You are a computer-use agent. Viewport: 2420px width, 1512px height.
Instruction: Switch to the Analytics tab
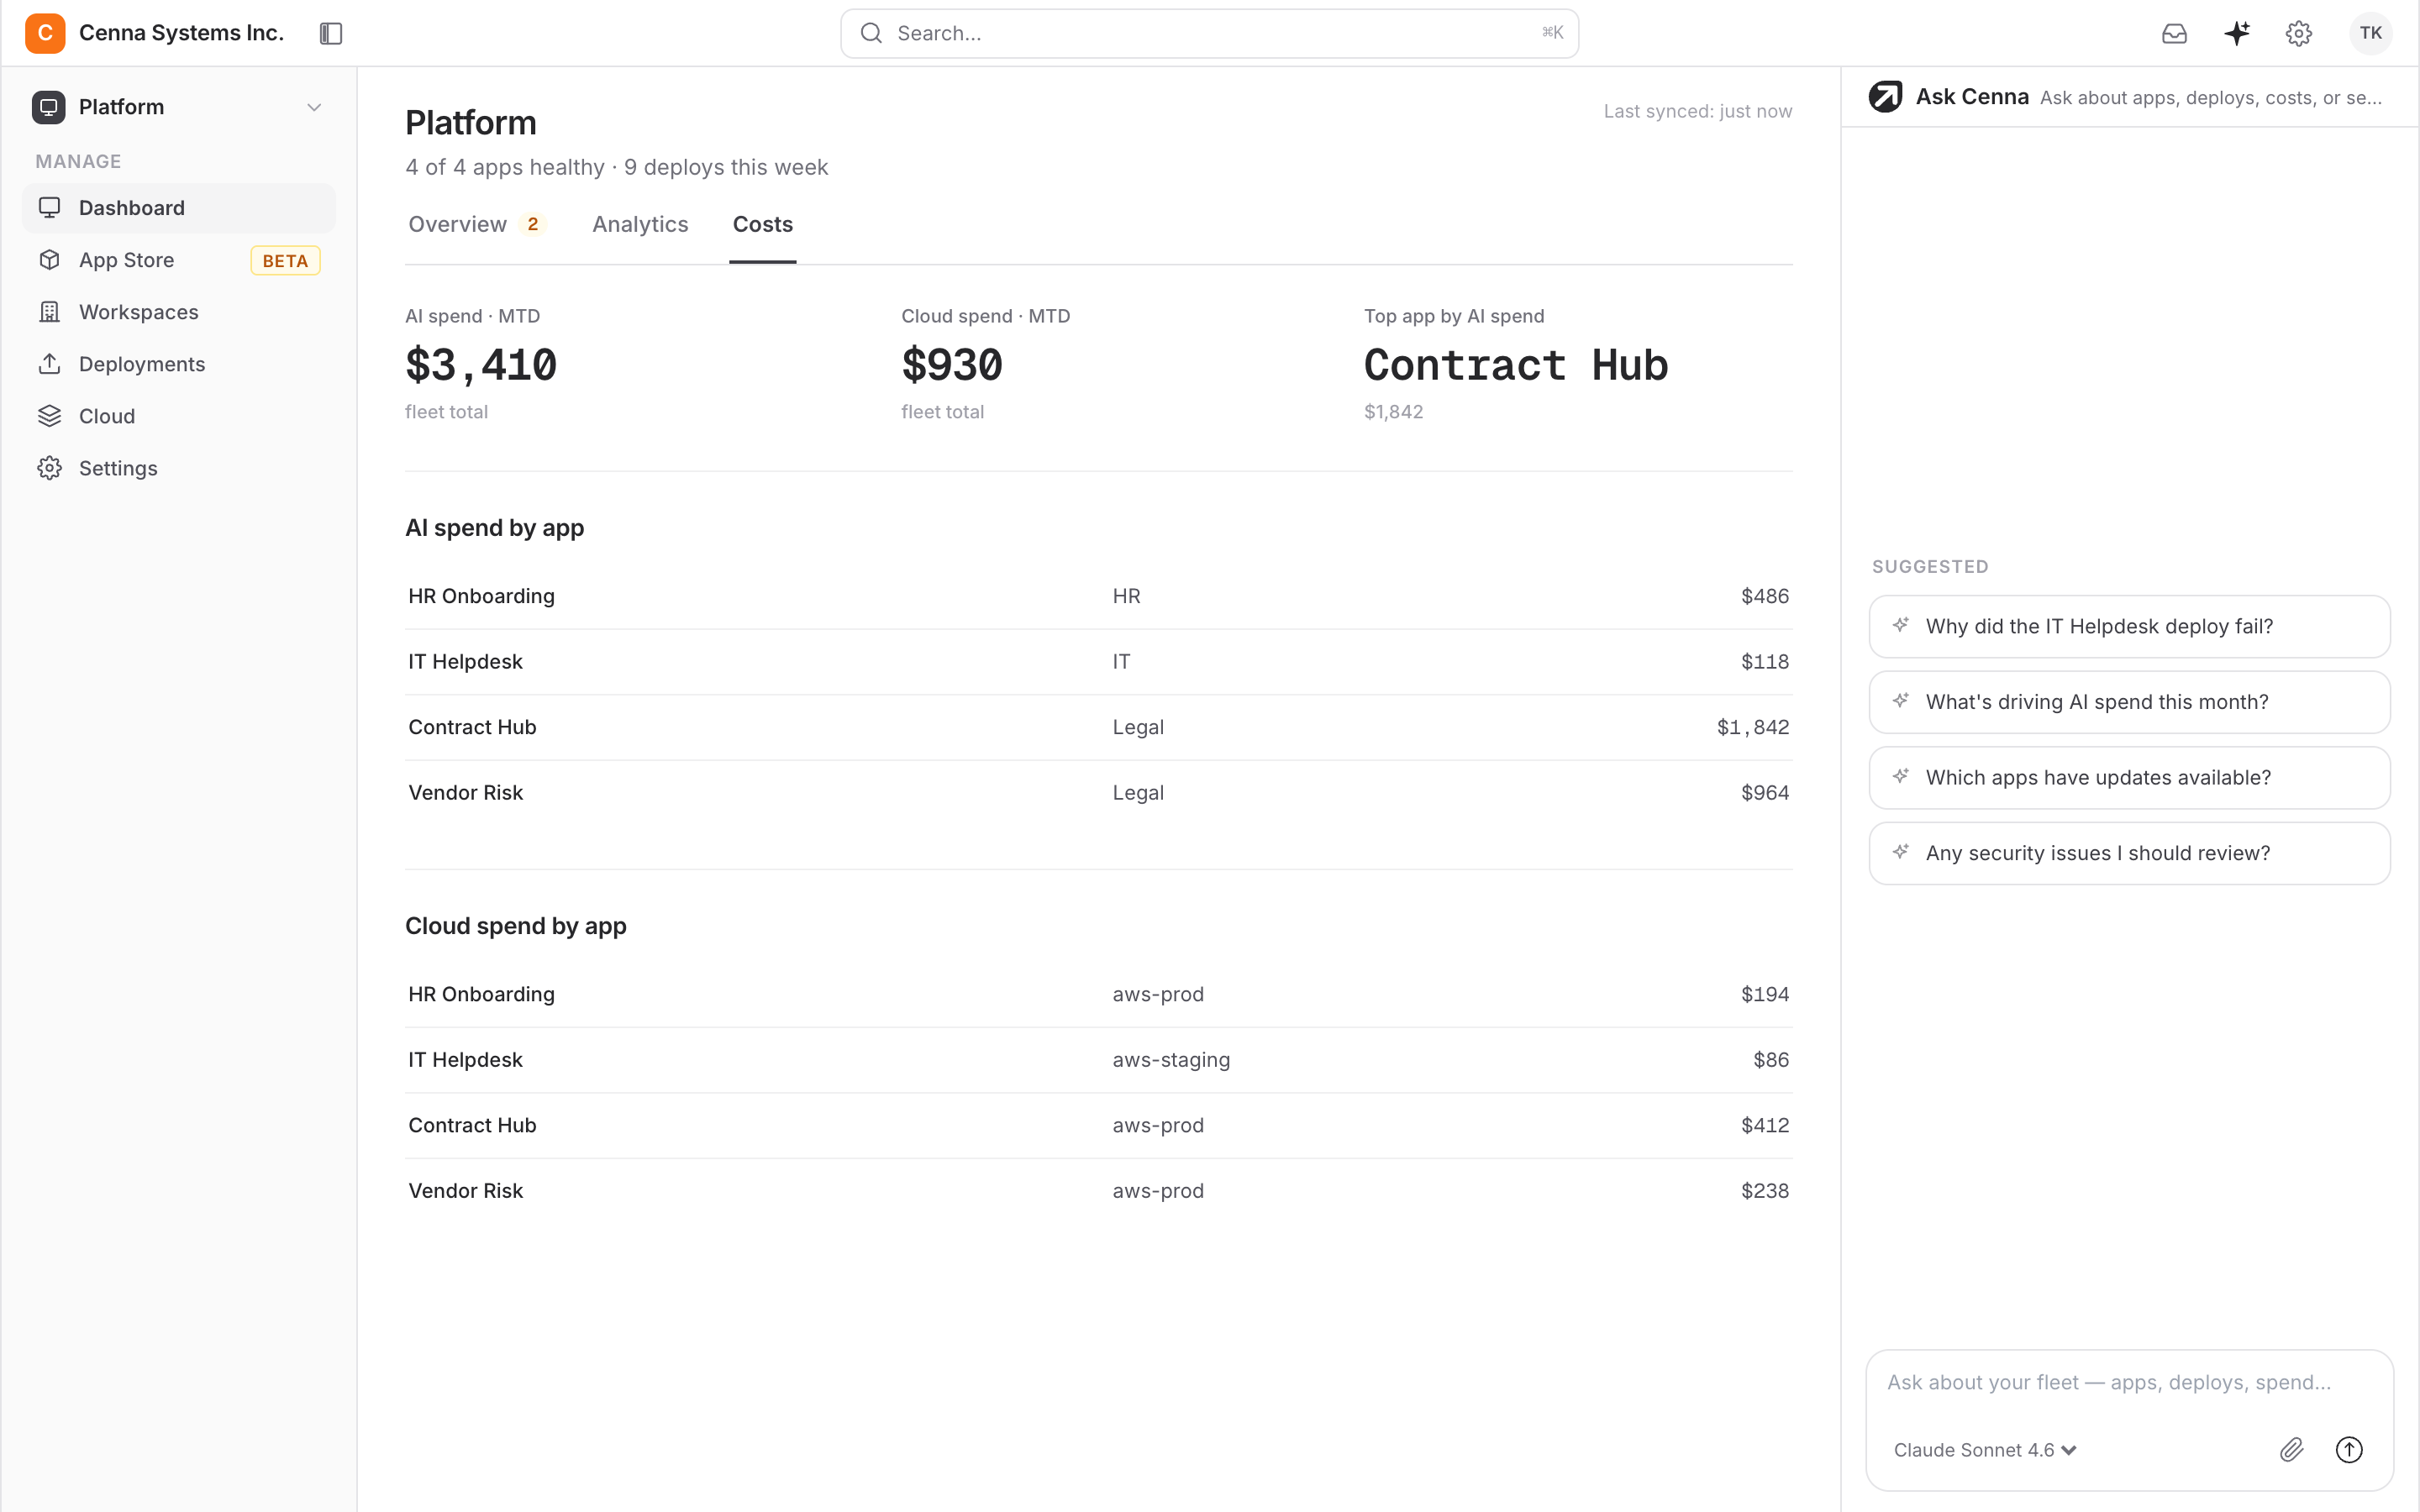point(640,224)
